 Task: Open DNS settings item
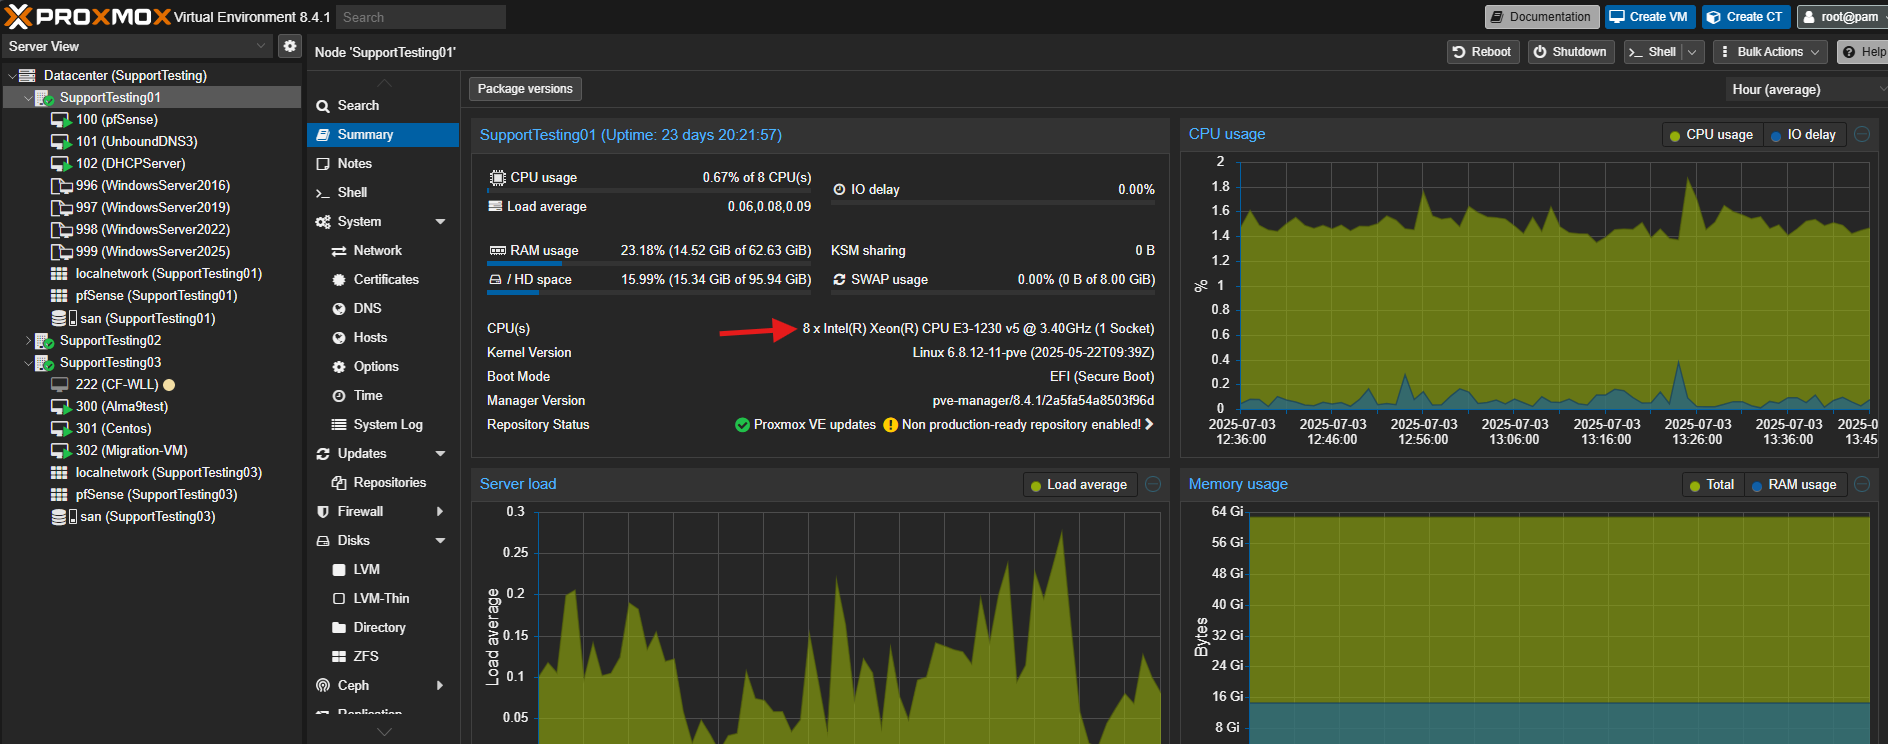click(x=383, y=308)
